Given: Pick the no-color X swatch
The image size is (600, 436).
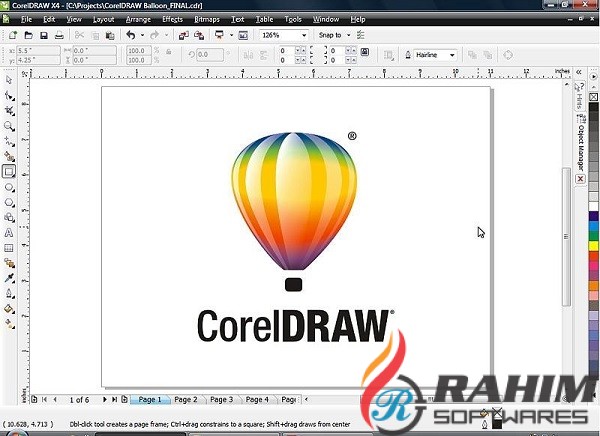Looking at the screenshot, I should tap(593, 97).
